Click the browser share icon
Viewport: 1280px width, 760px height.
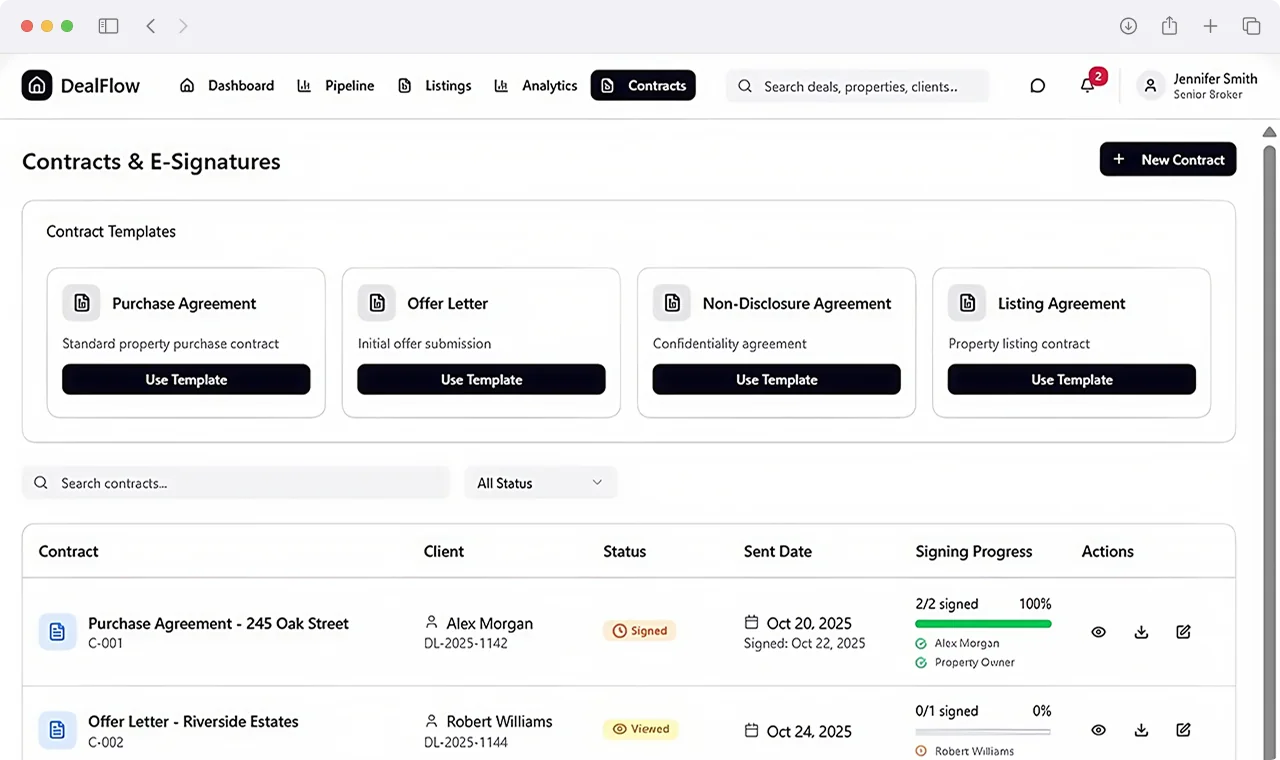coord(1169,26)
